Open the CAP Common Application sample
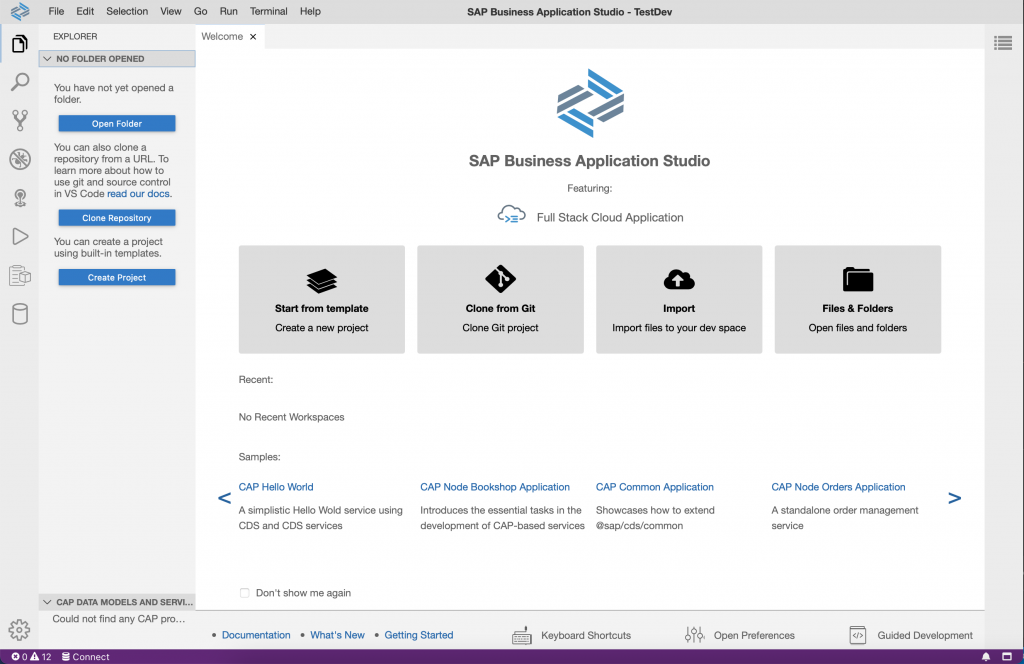Image resolution: width=1024 pixels, height=664 pixels. tap(654, 487)
